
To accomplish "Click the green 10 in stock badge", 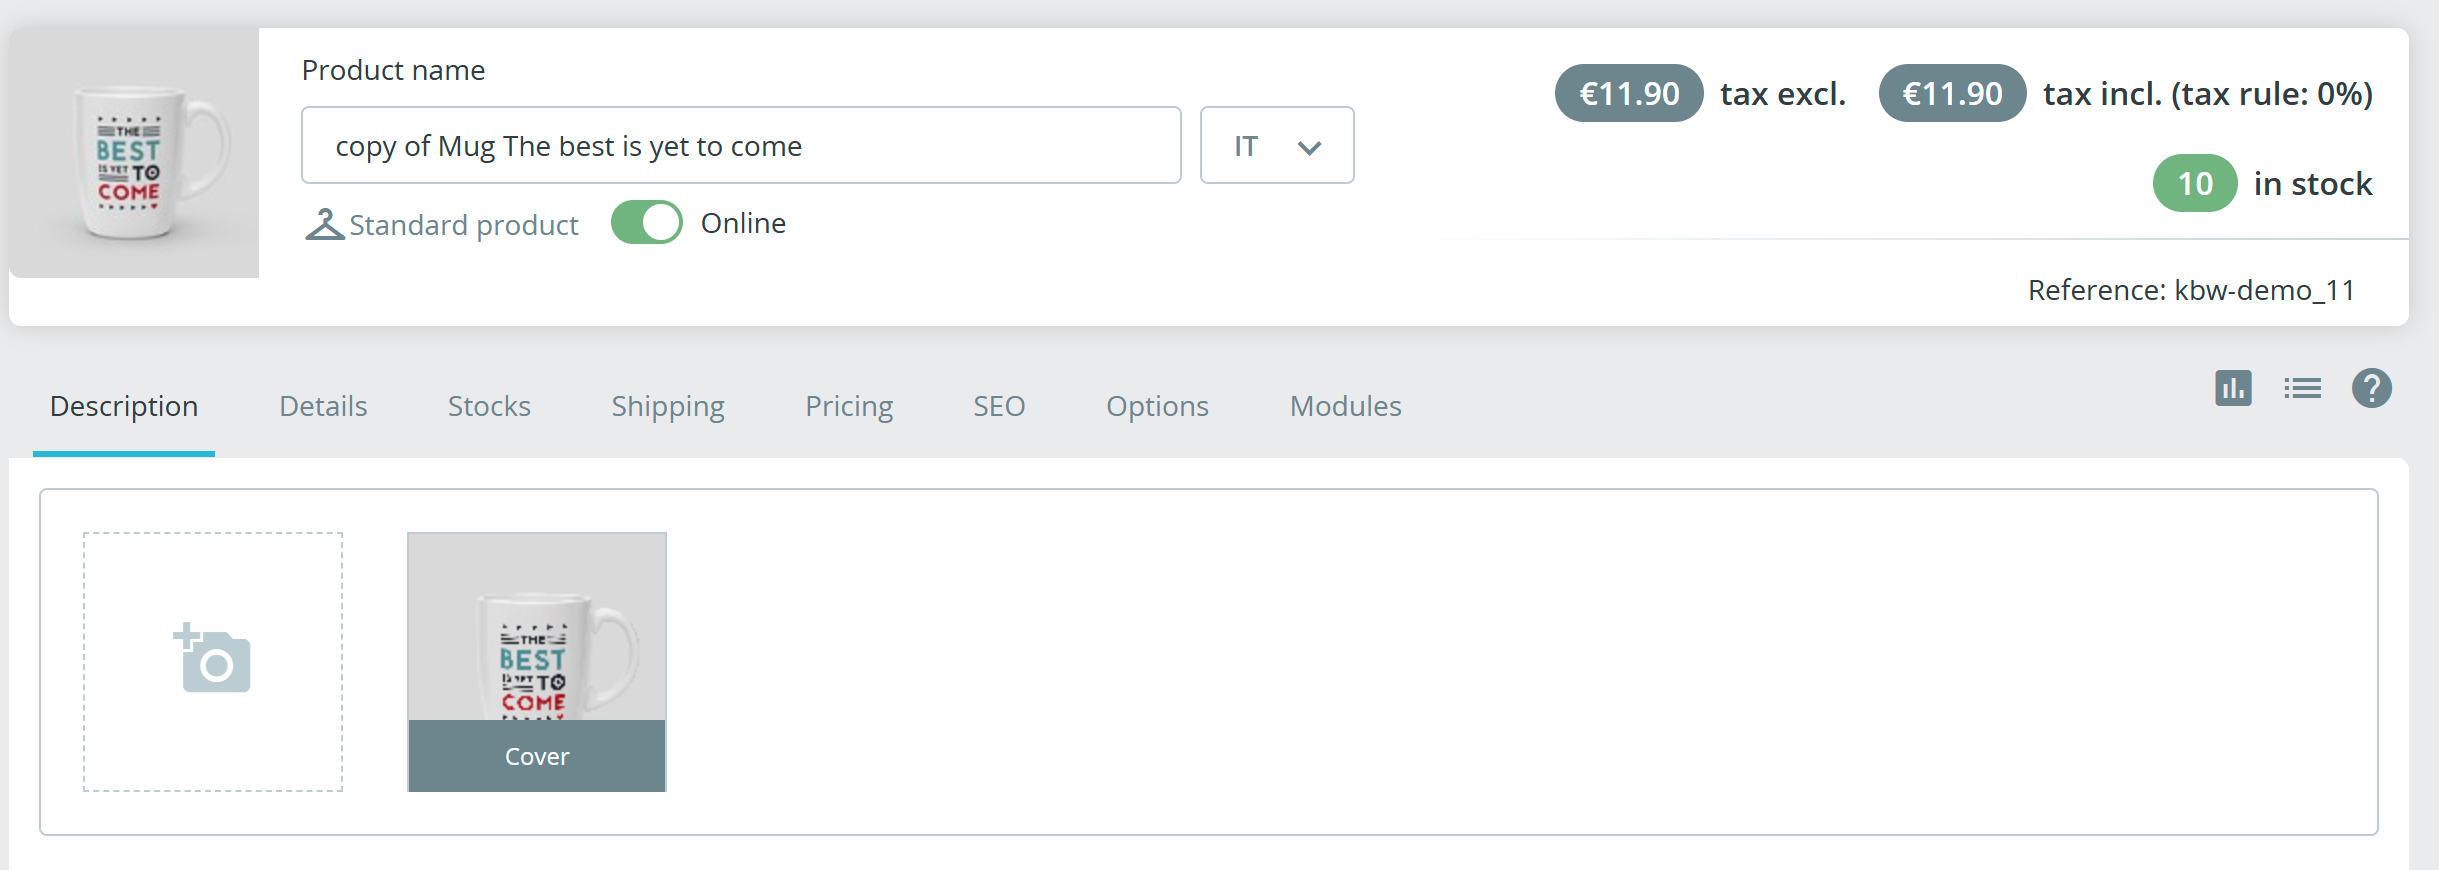I will click(2194, 184).
